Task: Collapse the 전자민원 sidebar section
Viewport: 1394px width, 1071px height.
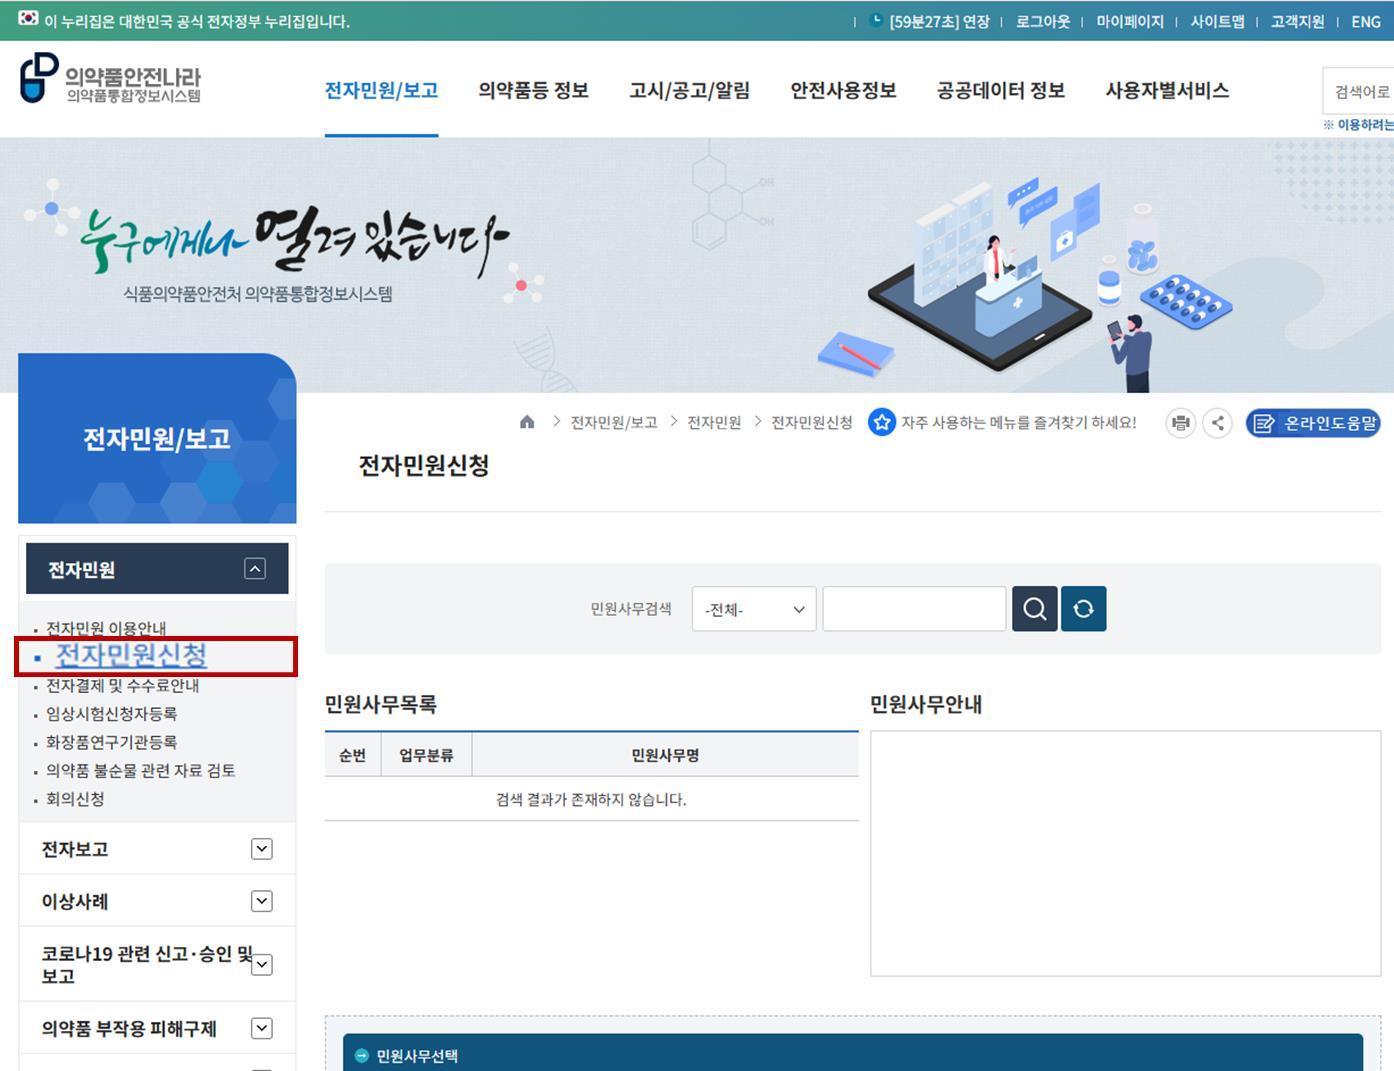Action: point(256,568)
